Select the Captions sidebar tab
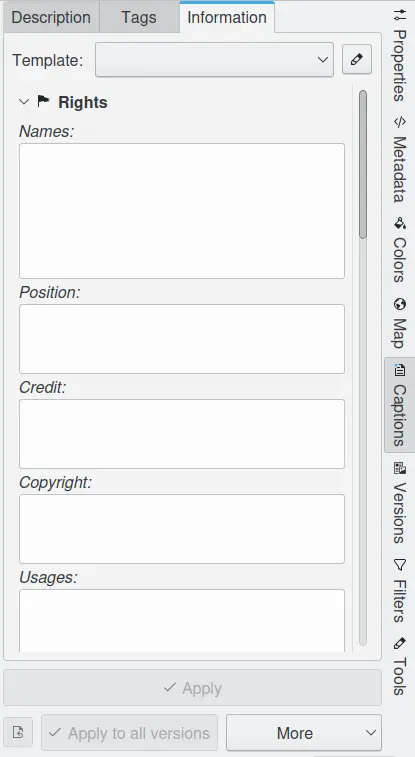The height and width of the screenshot is (757, 415). (x=400, y=405)
